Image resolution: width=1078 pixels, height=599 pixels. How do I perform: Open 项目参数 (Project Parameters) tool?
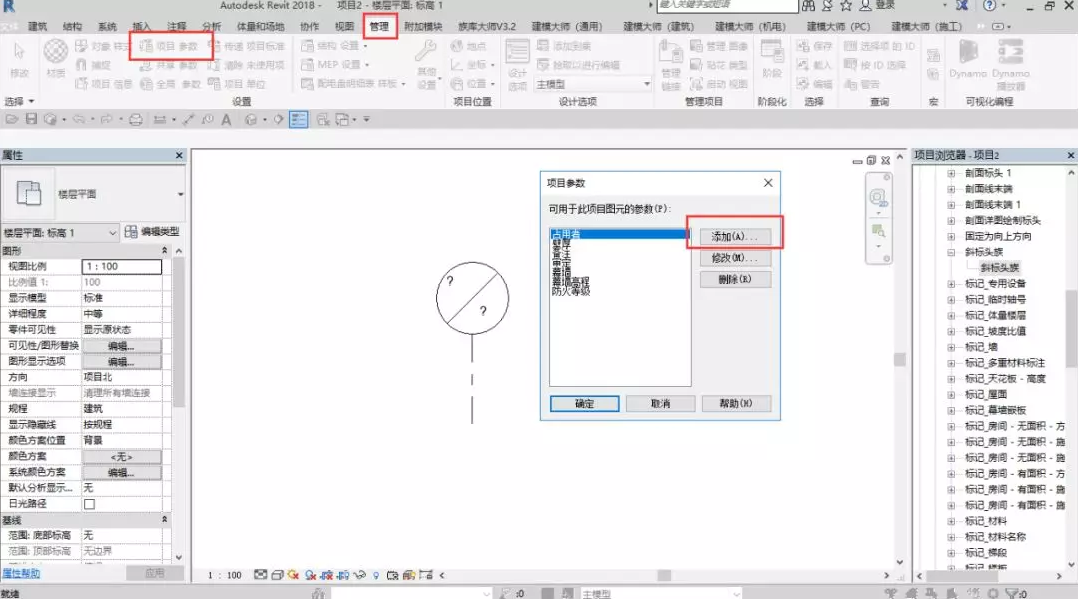tap(171, 46)
